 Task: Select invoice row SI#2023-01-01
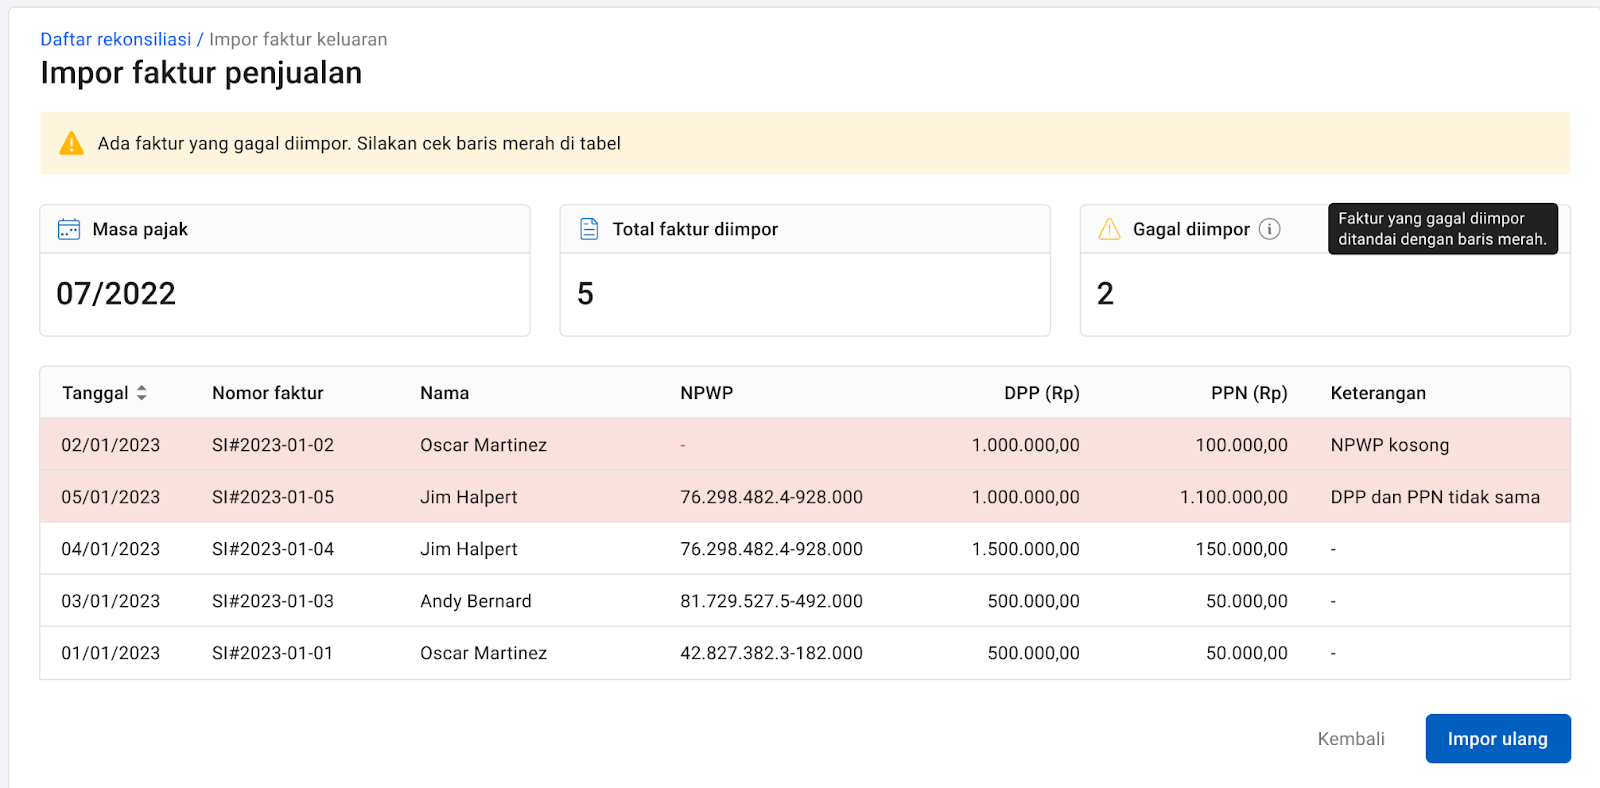(x=272, y=653)
